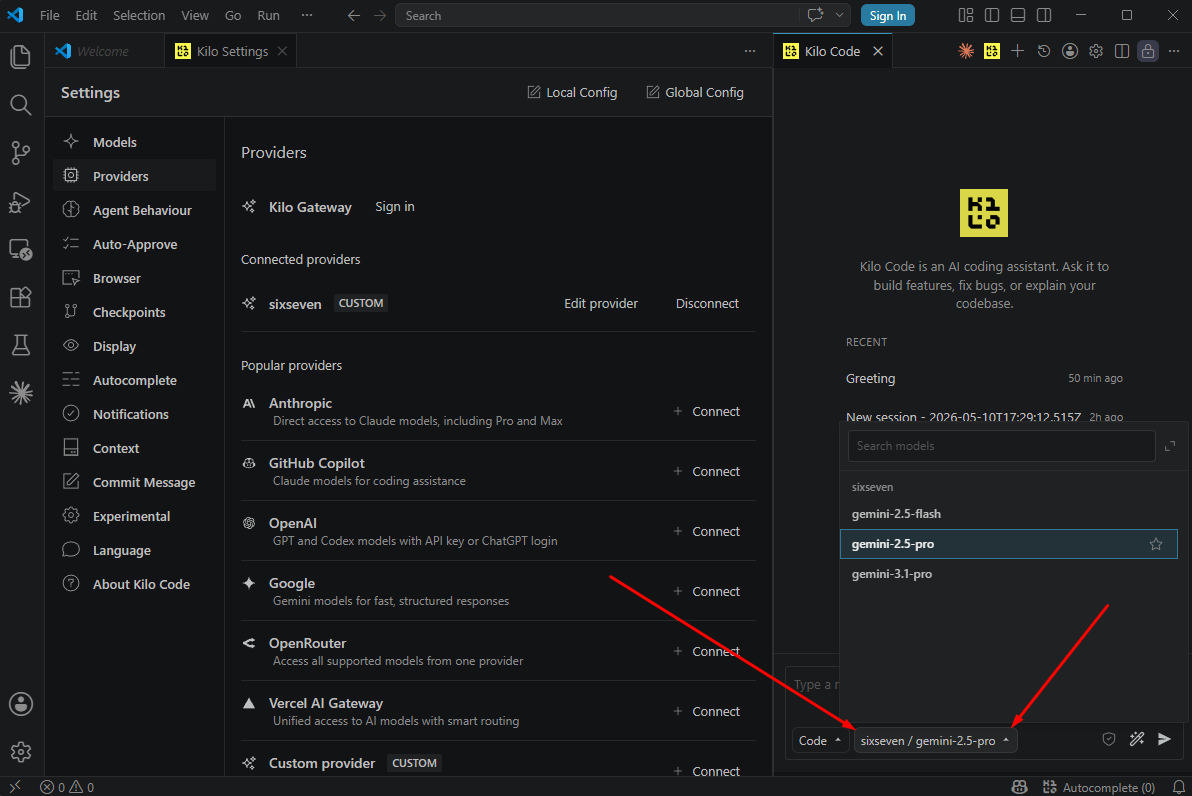Click the enhance prompt wand icon
This screenshot has height=796, width=1192.
coord(1137,739)
